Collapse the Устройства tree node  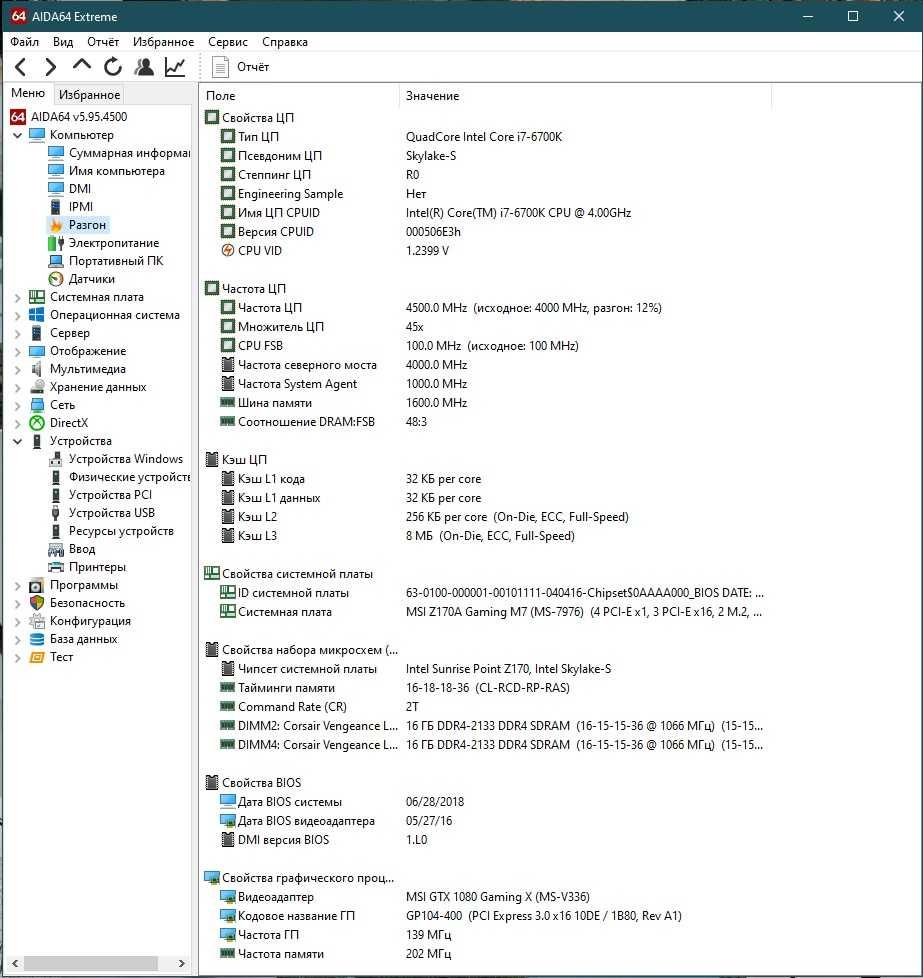17,441
